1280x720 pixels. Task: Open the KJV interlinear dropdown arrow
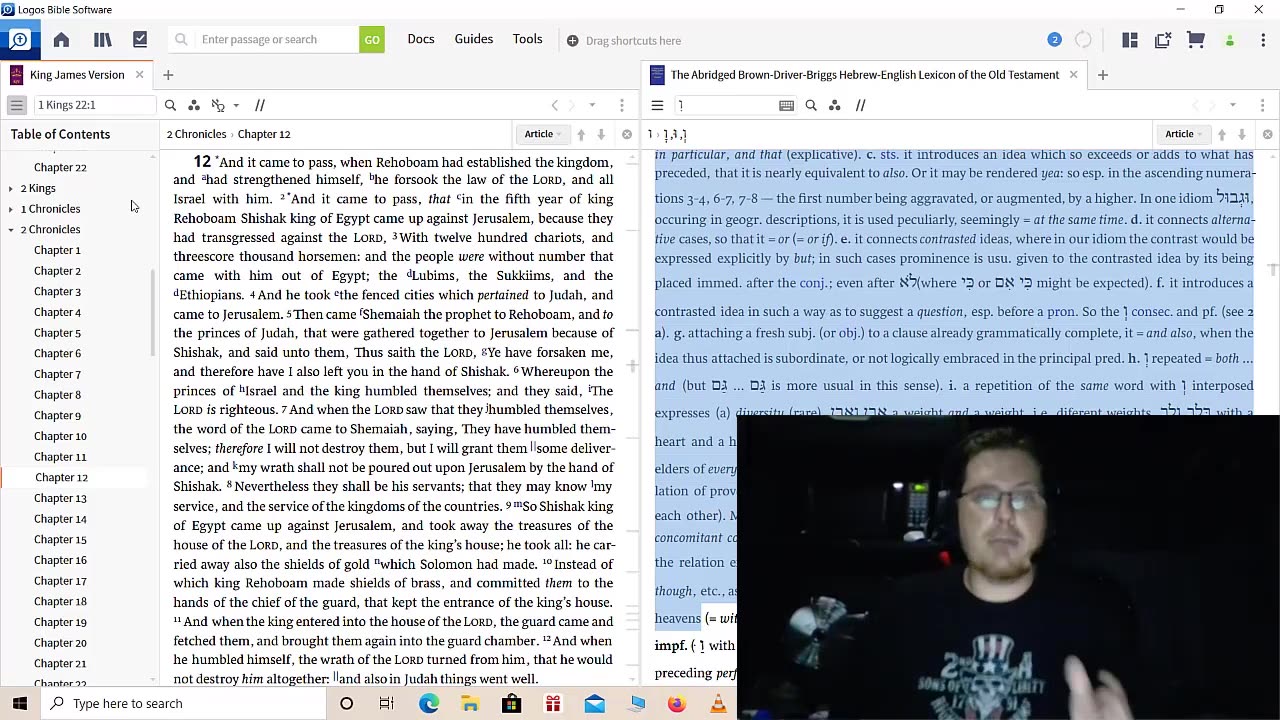click(x=236, y=105)
